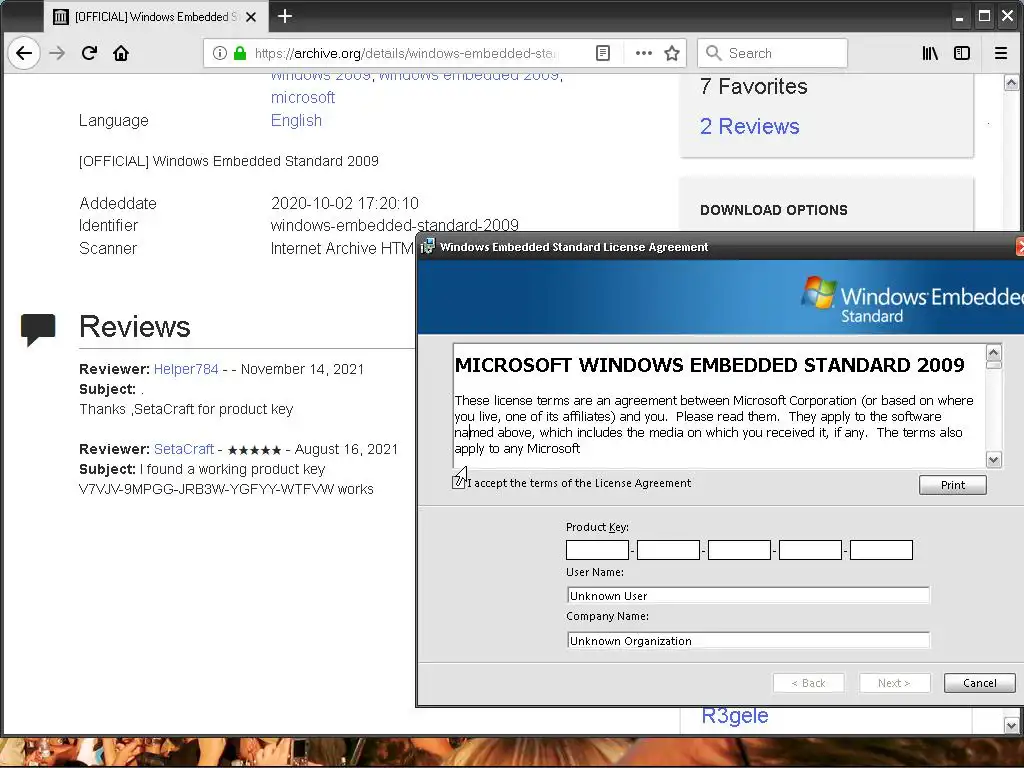Click the Next button in setup dialog
This screenshot has width=1024, height=768.
893,682
